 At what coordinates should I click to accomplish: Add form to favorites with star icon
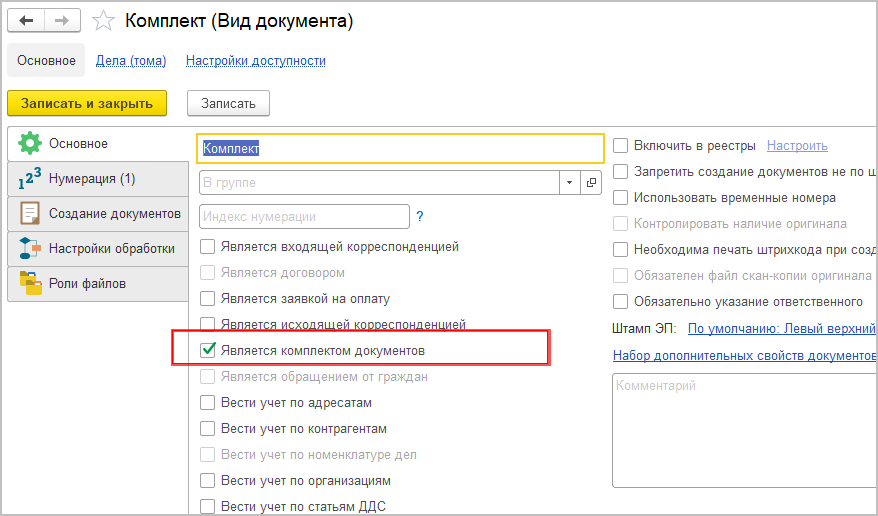(102, 21)
